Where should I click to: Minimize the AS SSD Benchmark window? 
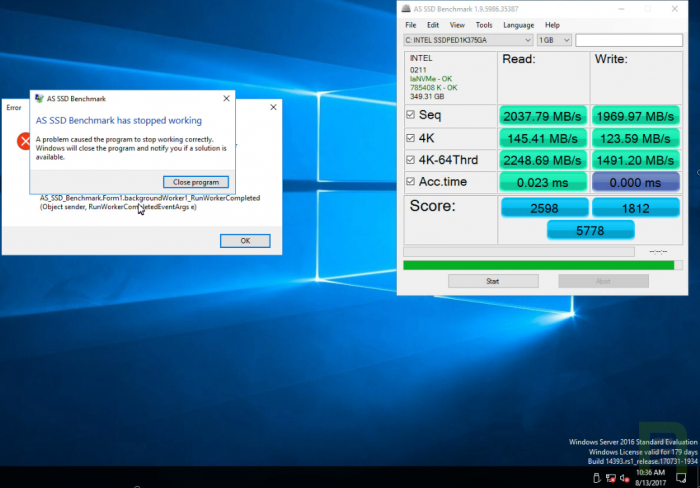[621, 9]
